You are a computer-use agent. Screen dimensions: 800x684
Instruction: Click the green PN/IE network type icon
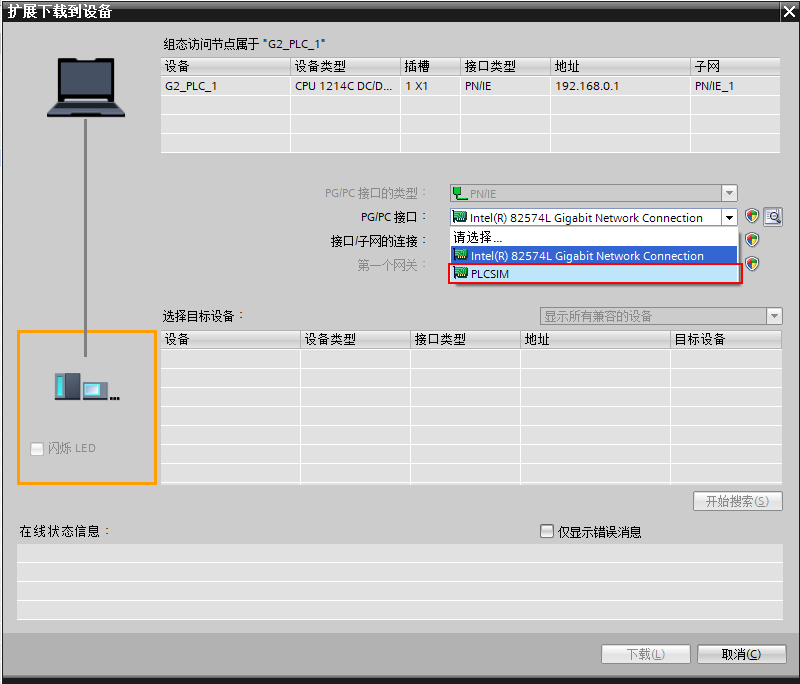point(460,193)
